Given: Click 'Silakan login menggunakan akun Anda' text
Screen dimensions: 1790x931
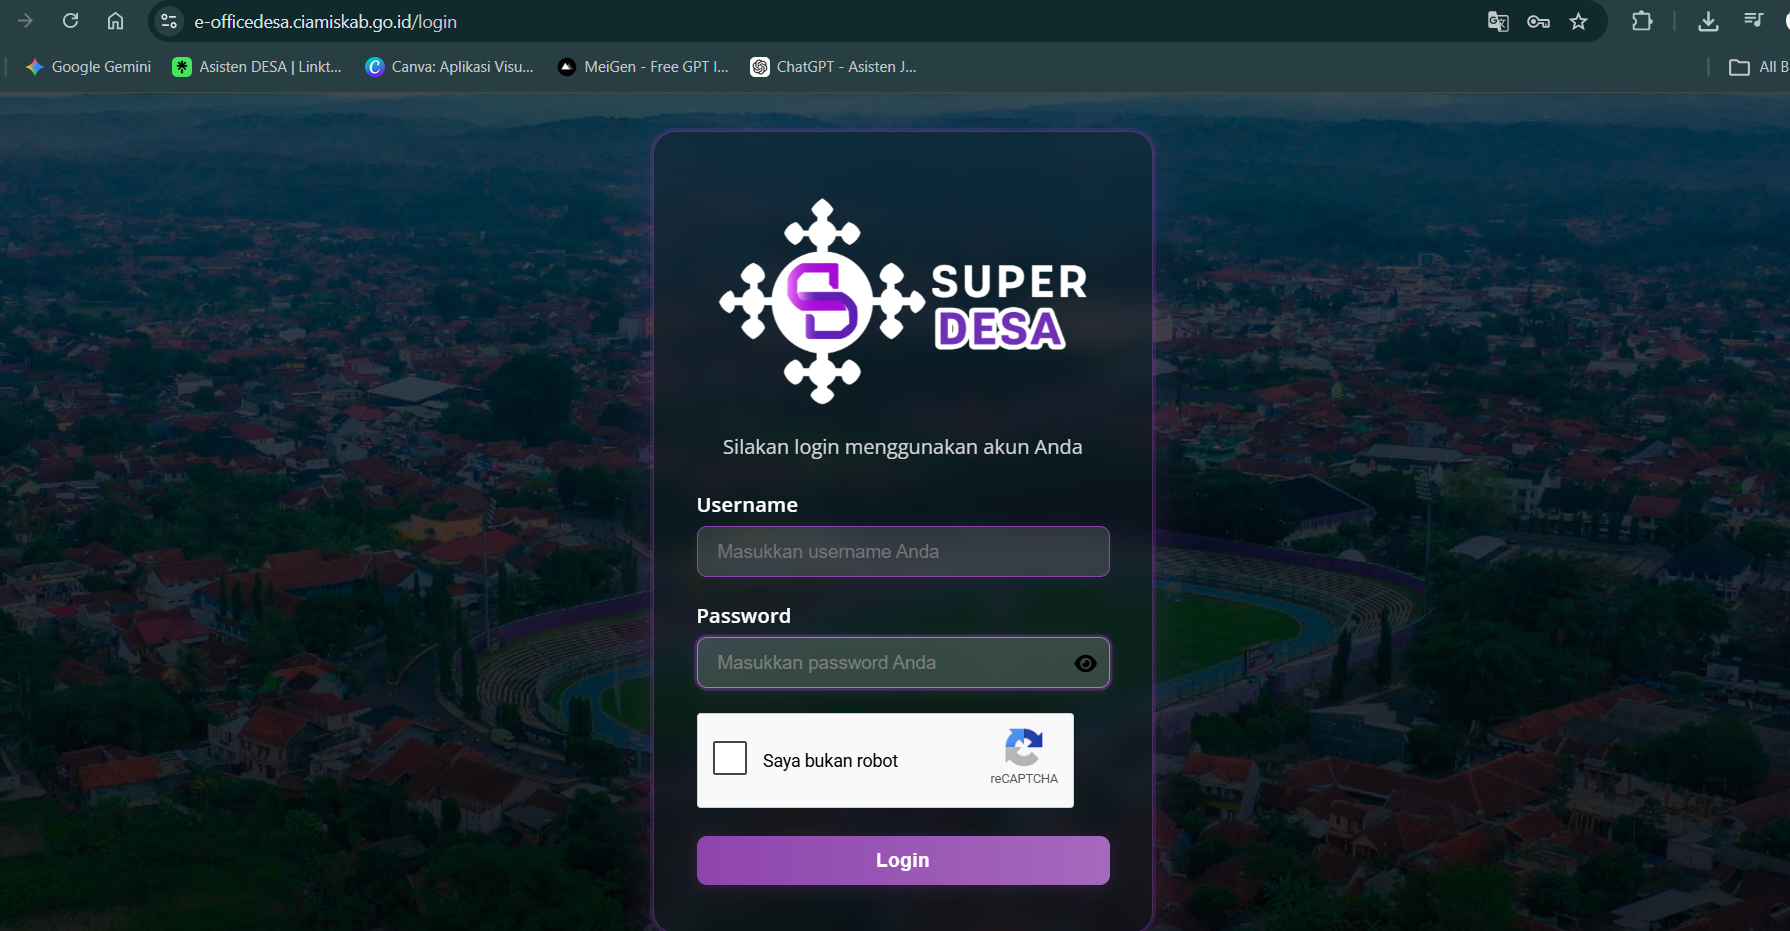Looking at the screenshot, I should [x=902, y=447].
